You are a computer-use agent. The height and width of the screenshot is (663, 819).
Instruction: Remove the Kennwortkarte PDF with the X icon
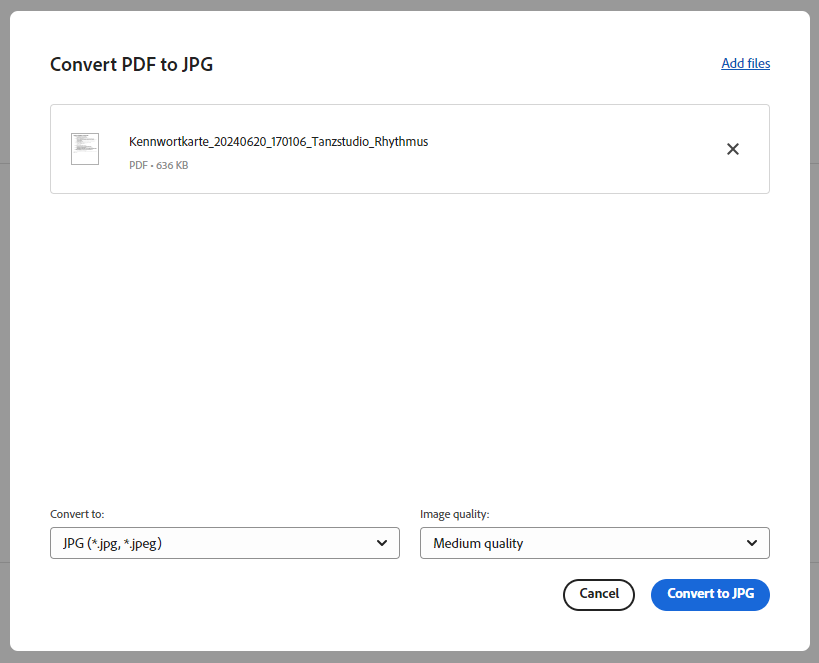click(x=733, y=149)
